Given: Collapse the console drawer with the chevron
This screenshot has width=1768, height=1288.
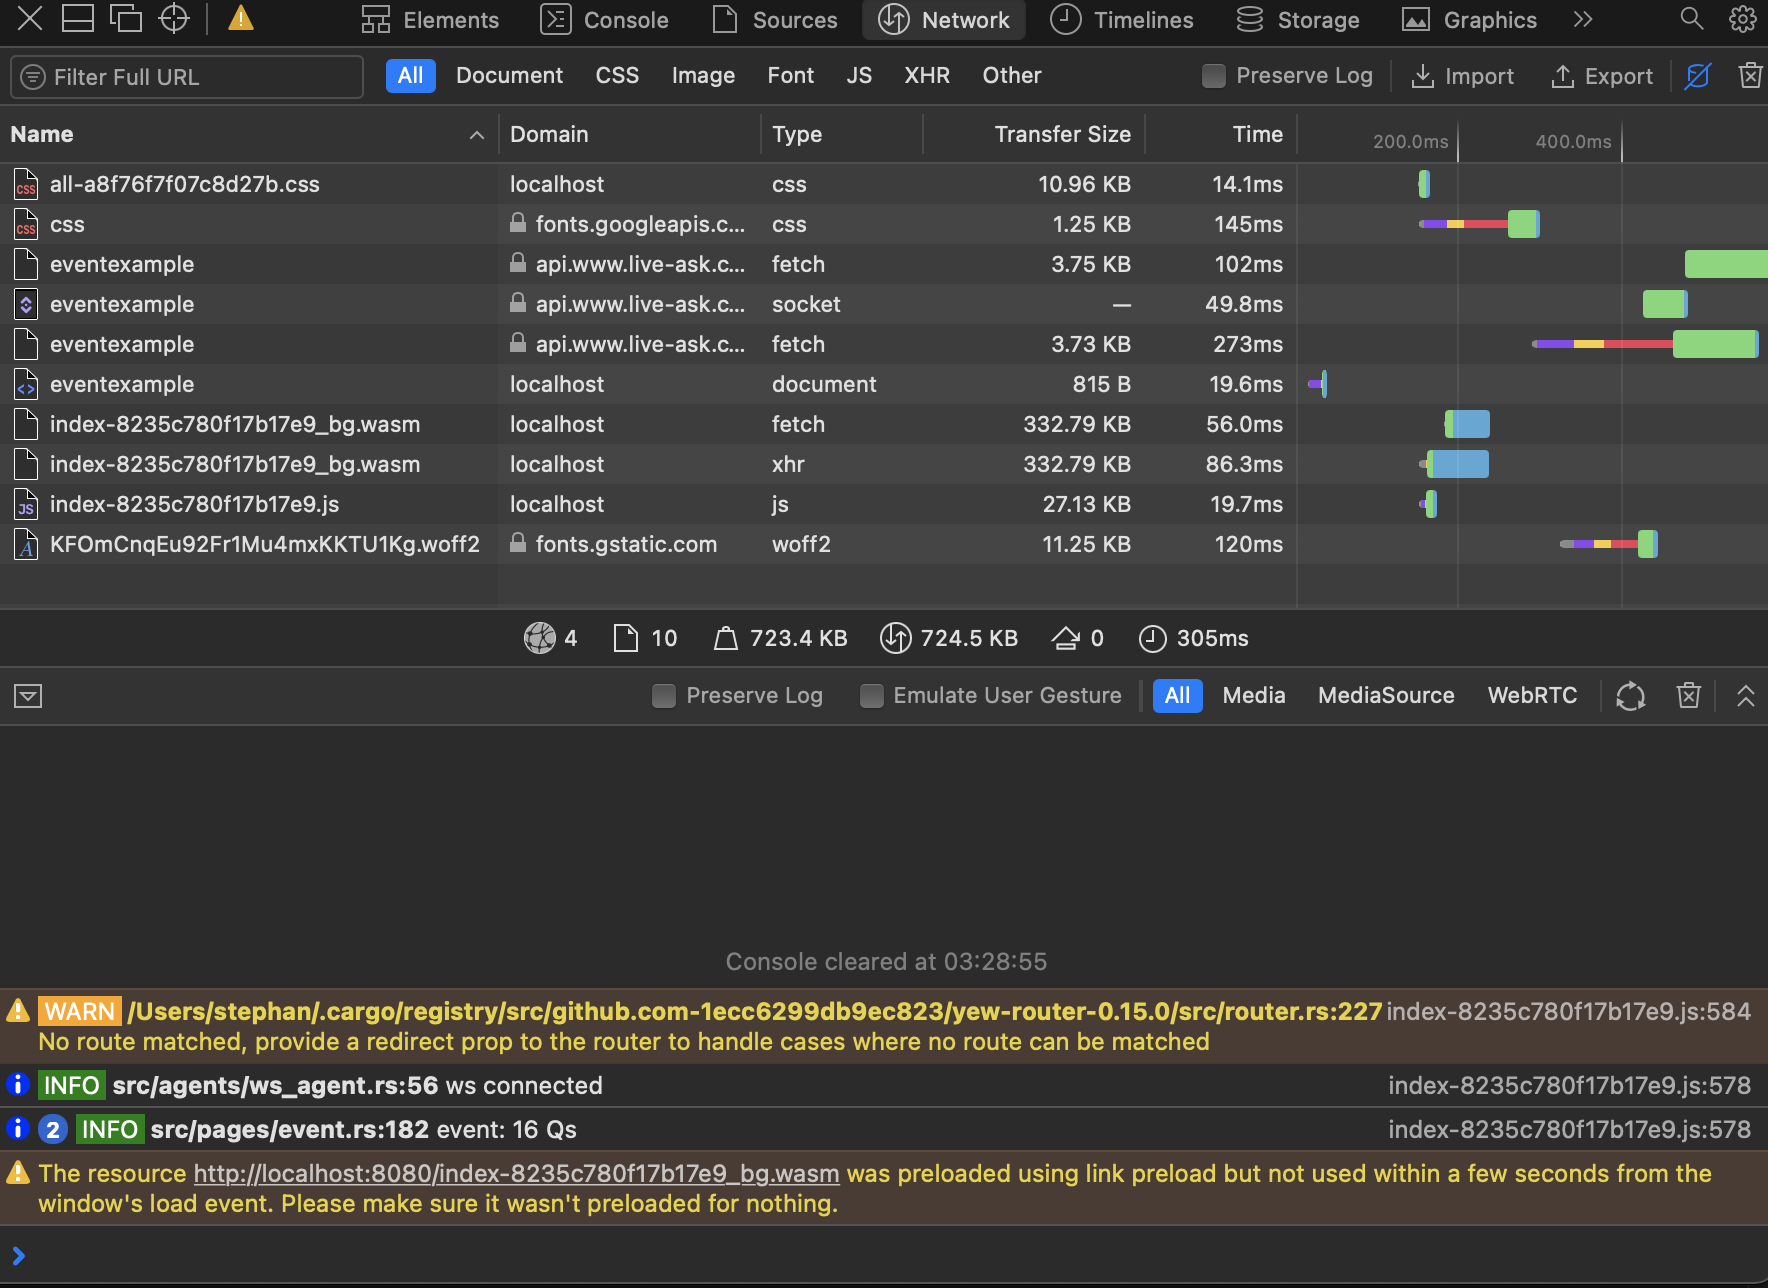Looking at the screenshot, I should coord(1746,695).
